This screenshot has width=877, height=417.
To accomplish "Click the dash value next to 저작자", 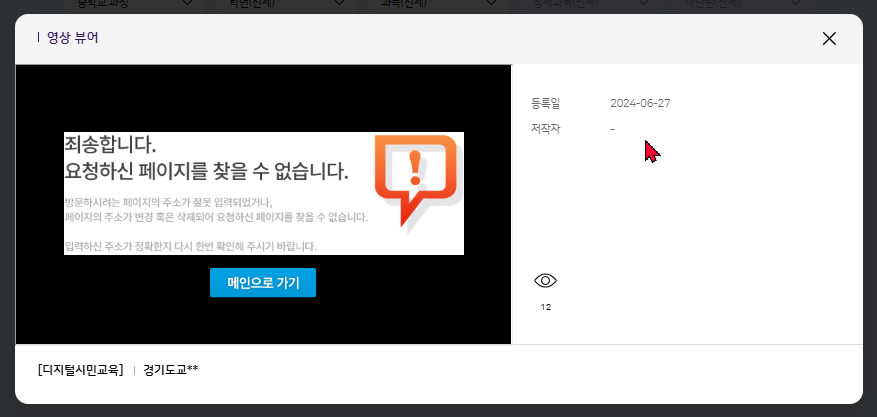I will click(612, 129).
